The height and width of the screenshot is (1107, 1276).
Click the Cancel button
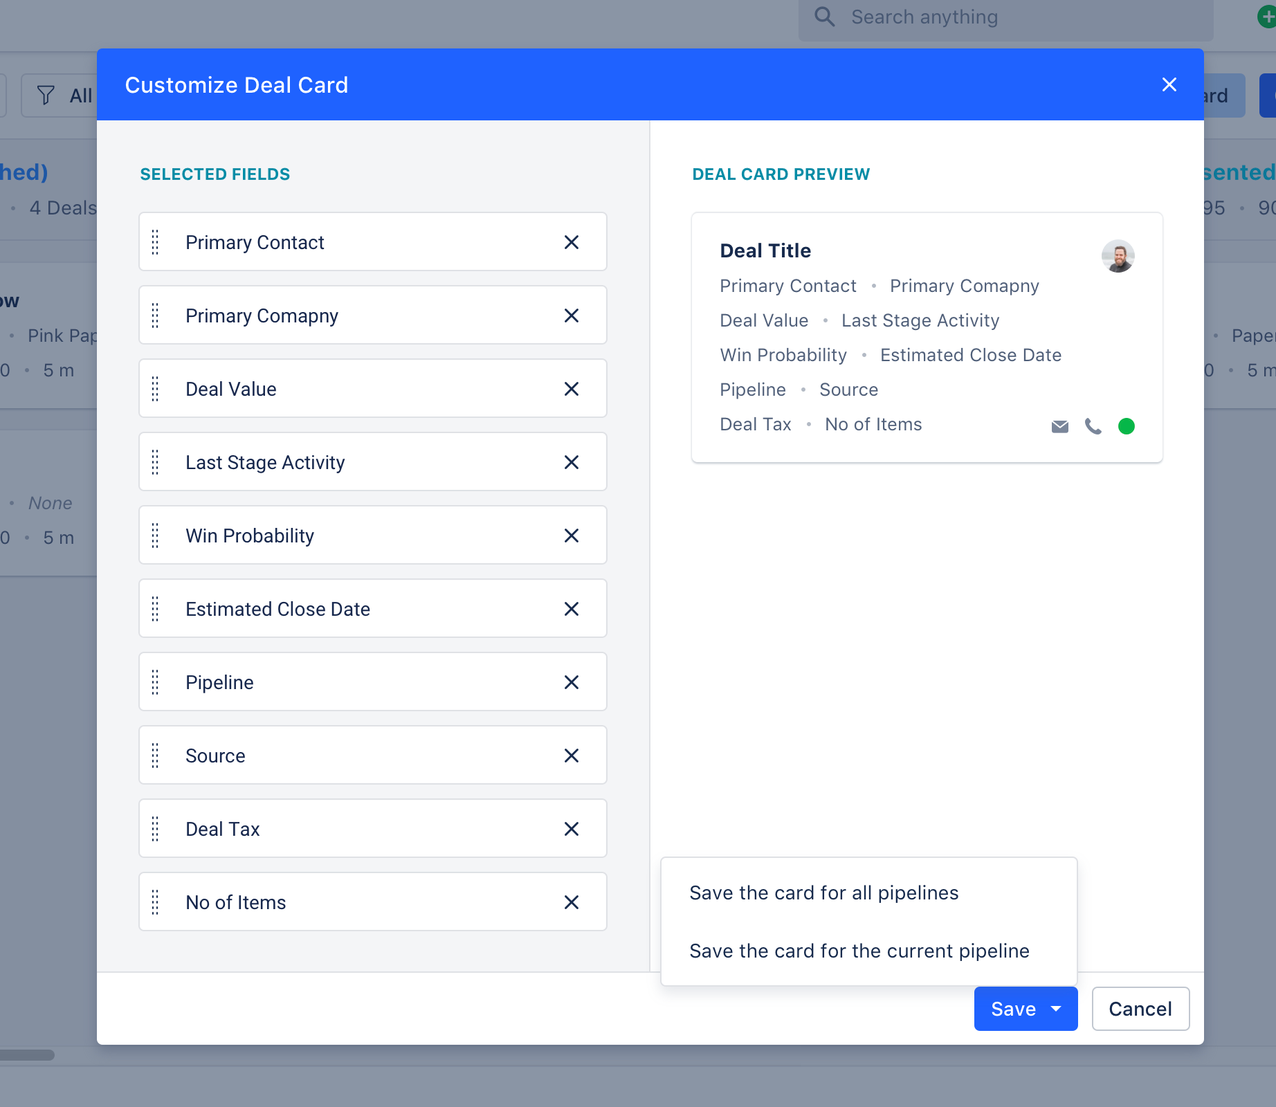(x=1140, y=1009)
